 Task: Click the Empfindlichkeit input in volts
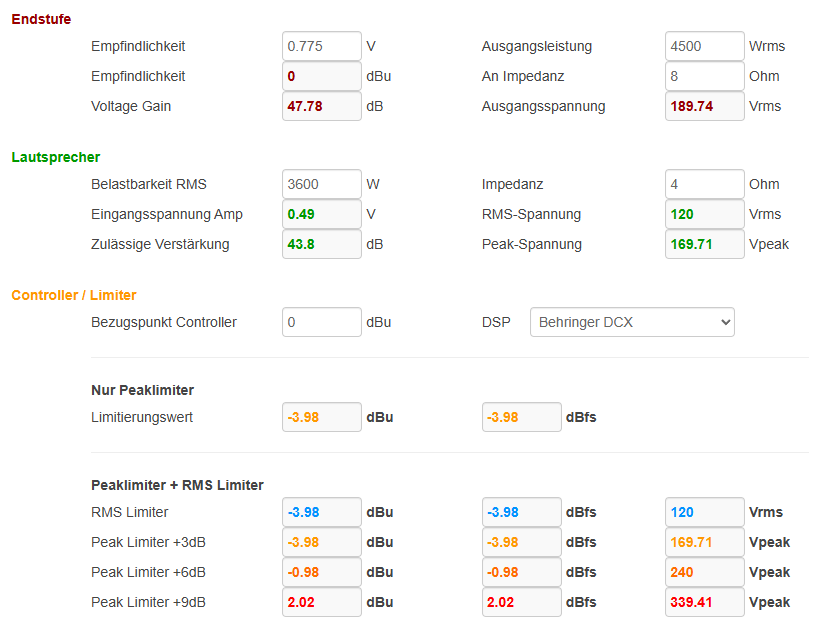click(x=321, y=46)
